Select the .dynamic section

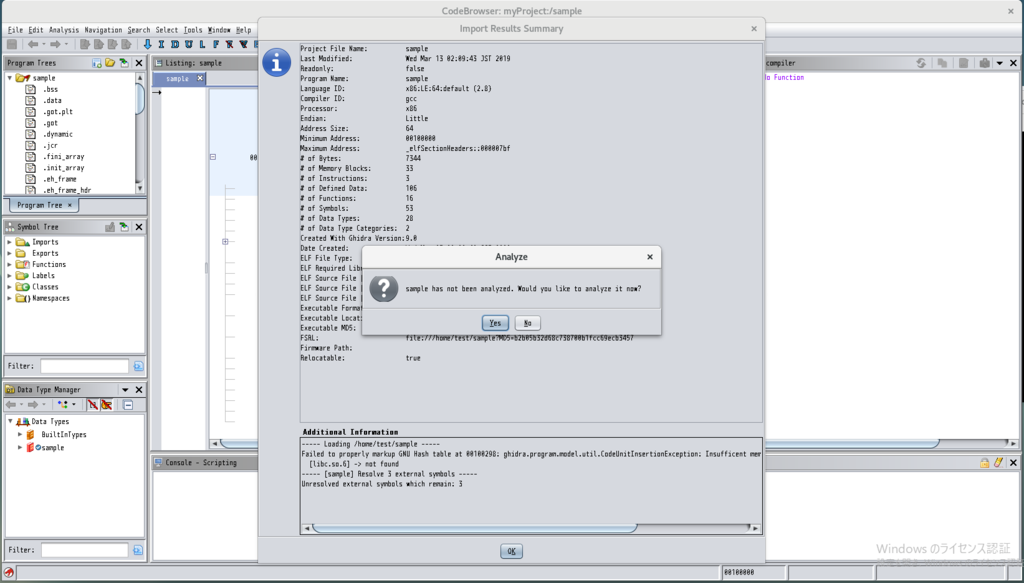(58, 134)
